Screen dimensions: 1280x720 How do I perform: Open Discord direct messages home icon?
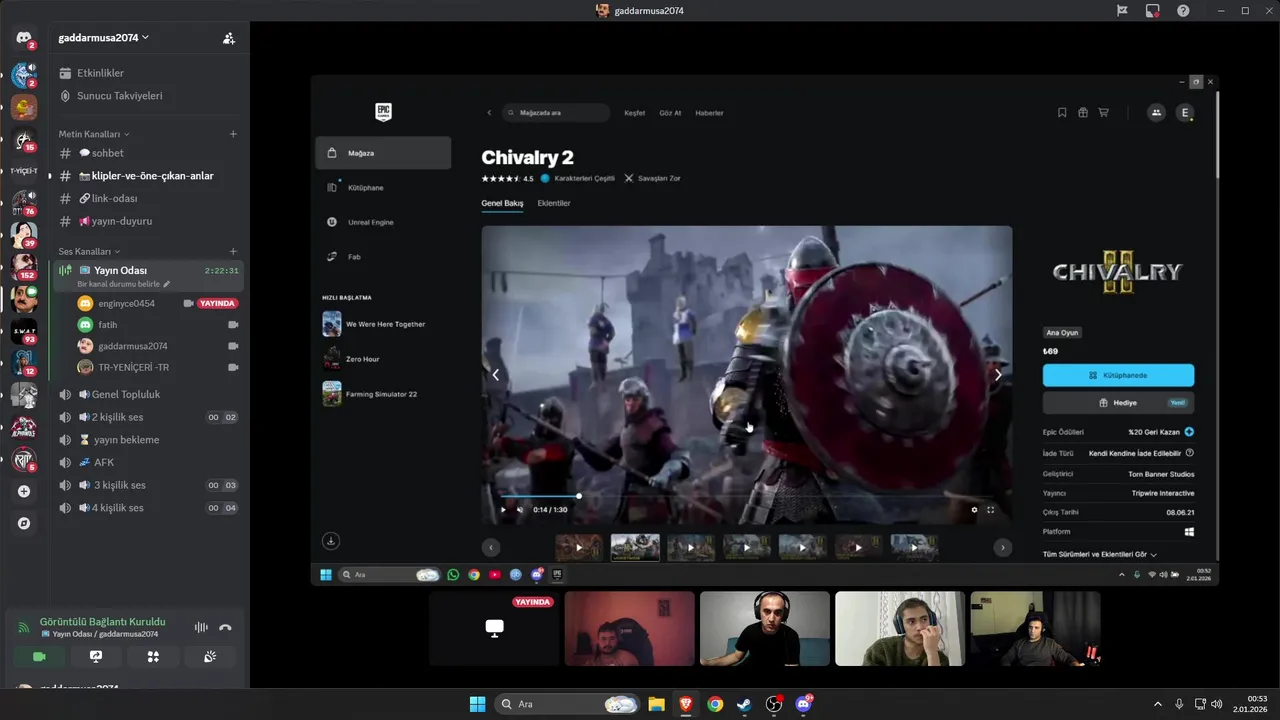point(24,39)
